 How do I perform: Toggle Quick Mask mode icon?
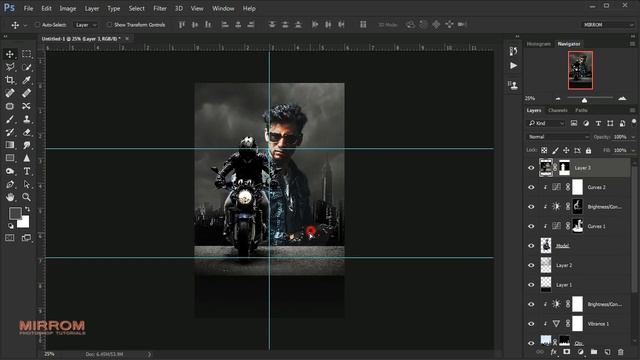pyautogui.click(x=10, y=238)
